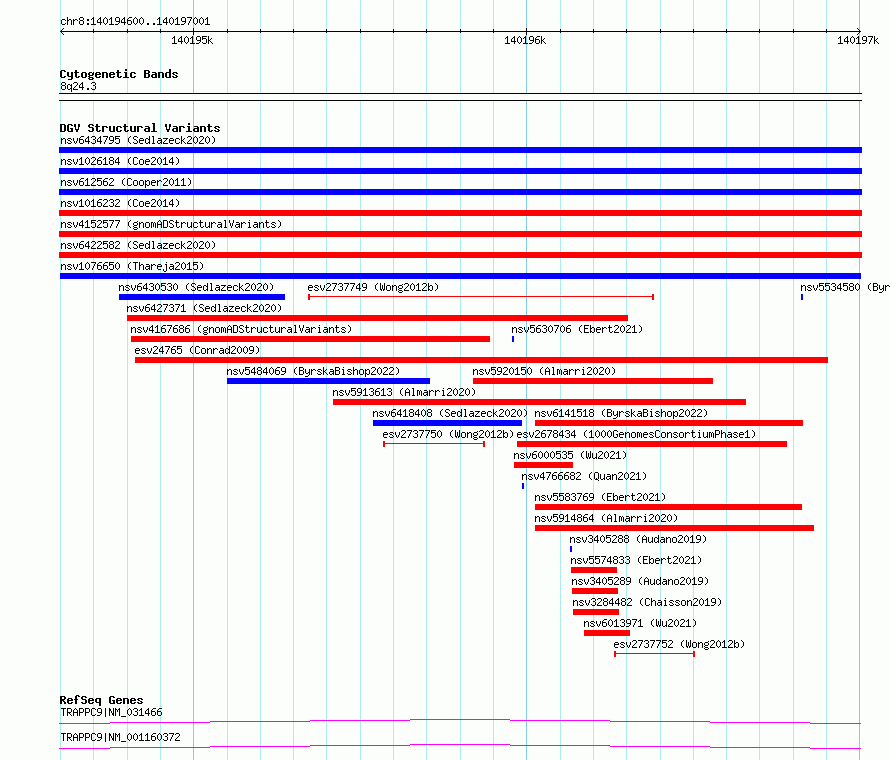Viewport: 890px width, 760px height.
Task: Select the cut-off nsv5534580 label
Action: pos(845,287)
